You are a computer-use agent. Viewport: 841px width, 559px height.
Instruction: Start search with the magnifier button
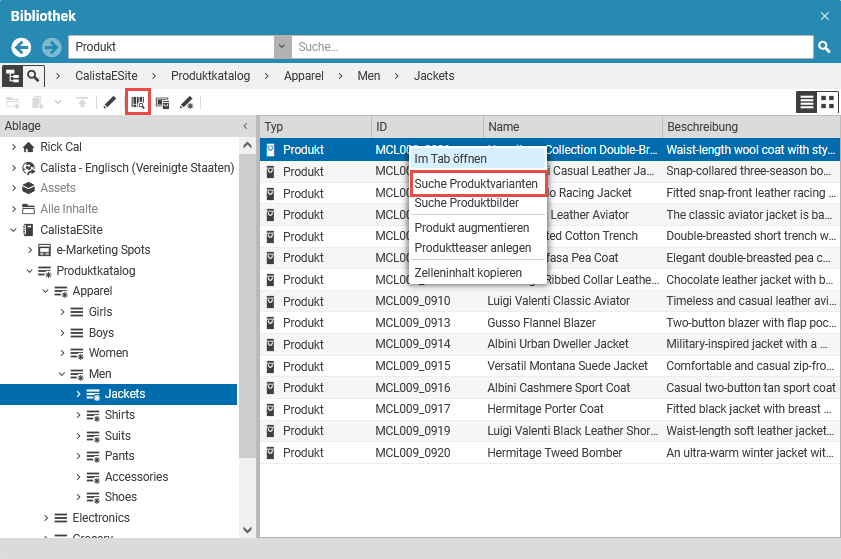pos(824,47)
